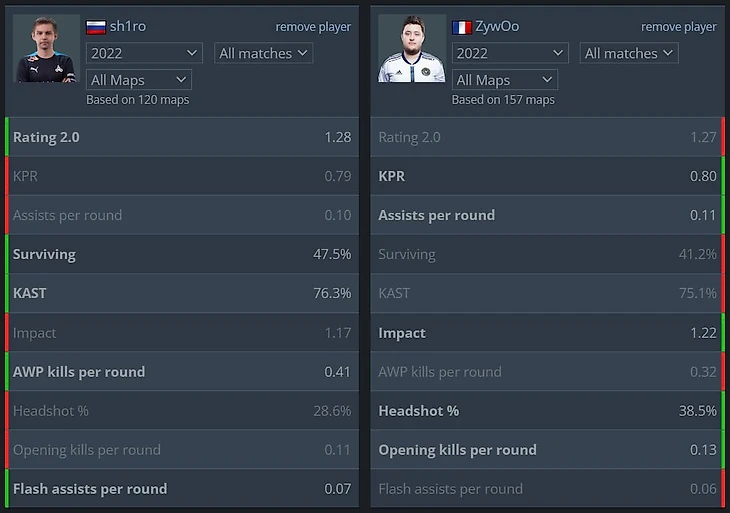This screenshot has height=513, width=730.
Task: Select sh1ro's Flash assists per round row
Action: pos(182,489)
